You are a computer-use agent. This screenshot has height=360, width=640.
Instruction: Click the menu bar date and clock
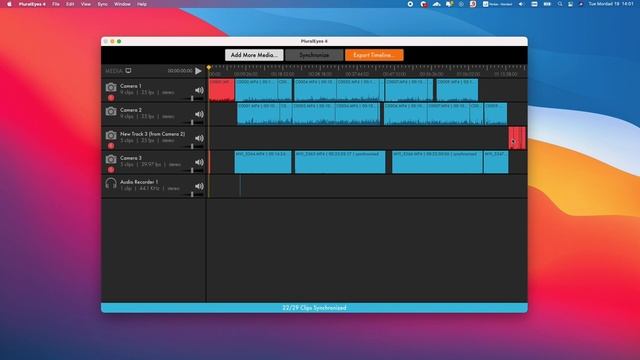click(x=611, y=4)
